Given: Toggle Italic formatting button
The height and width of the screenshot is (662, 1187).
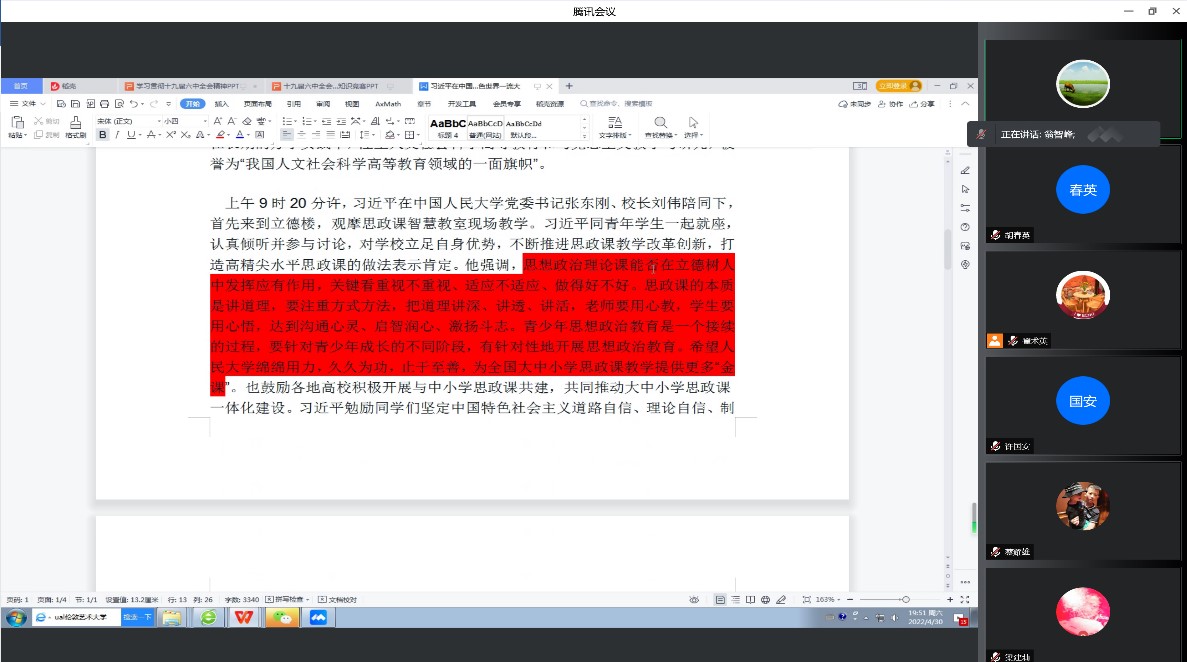Looking at the screenshot, I should coord(117,134).
